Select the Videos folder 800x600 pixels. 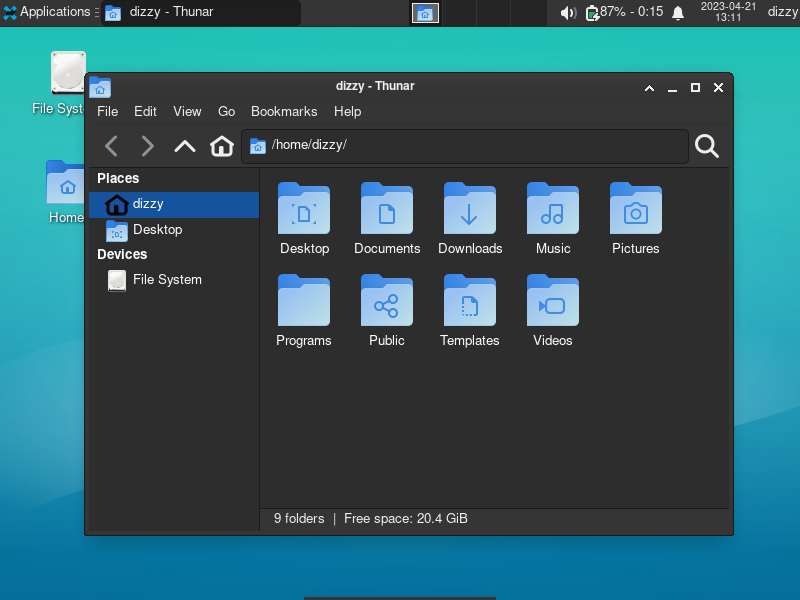pos(553,300)
